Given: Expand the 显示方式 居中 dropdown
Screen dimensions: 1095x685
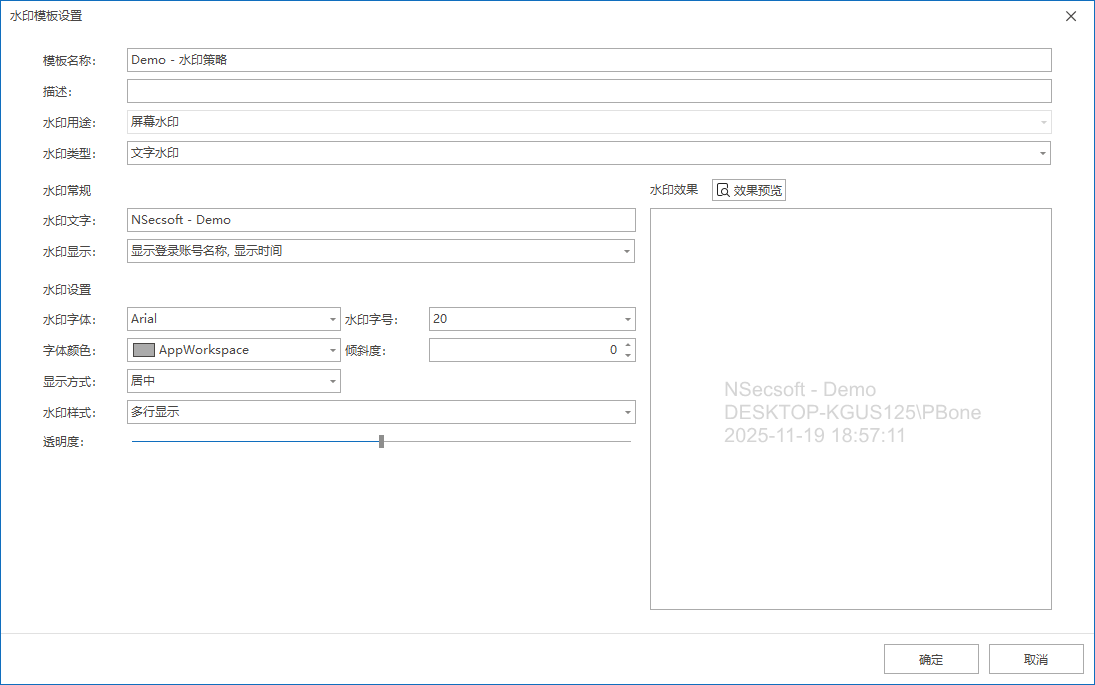Looking at the screenshot, I should [333, 382].
